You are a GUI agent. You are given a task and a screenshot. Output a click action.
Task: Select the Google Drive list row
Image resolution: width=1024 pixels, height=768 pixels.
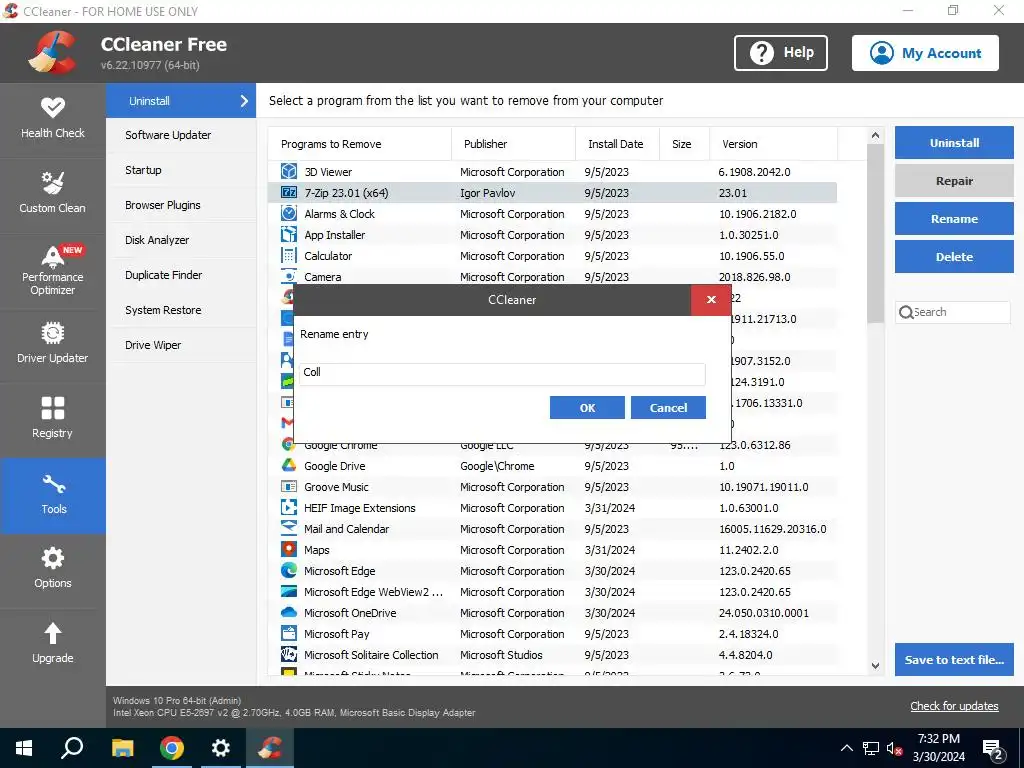pos(552,466)
